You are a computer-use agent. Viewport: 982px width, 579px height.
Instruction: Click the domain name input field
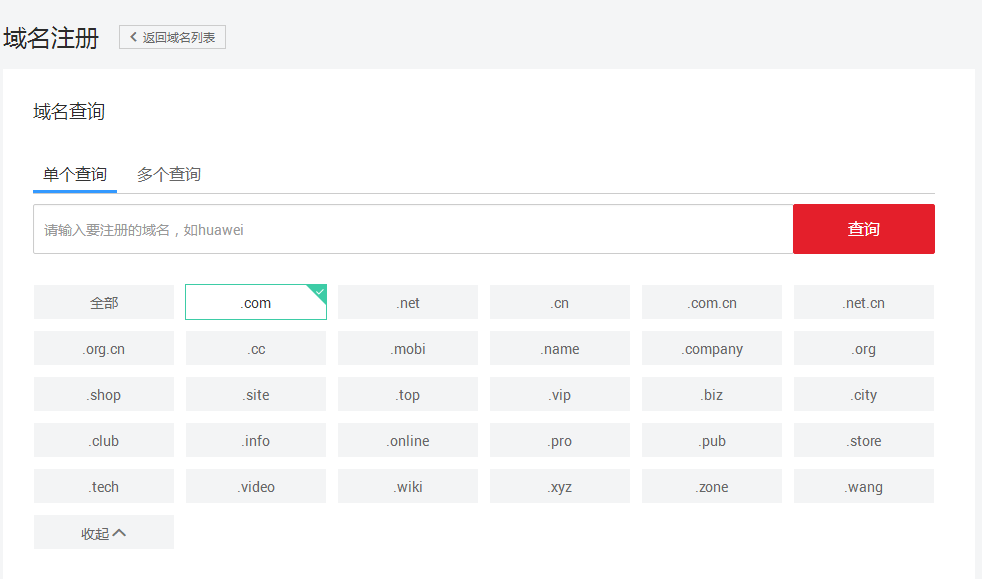coord(413,230)
